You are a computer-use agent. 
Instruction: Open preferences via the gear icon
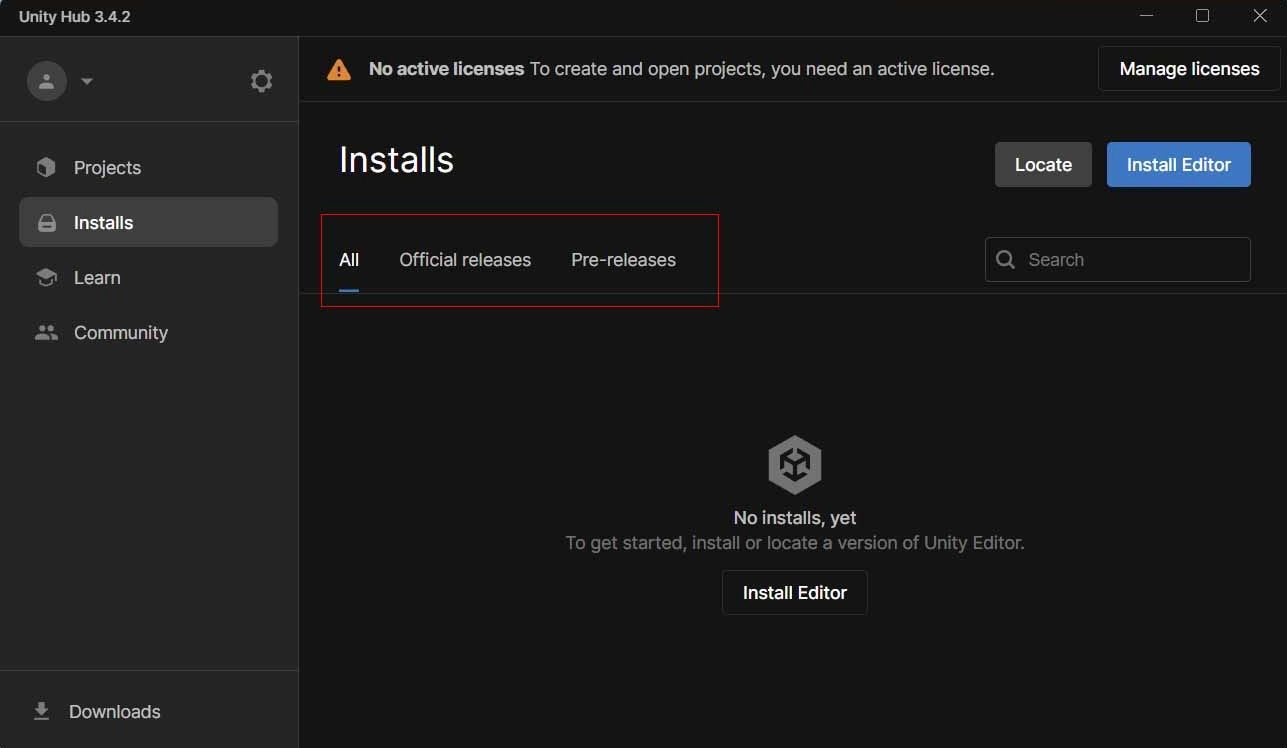pyautogui.click(x=261, y=81)
